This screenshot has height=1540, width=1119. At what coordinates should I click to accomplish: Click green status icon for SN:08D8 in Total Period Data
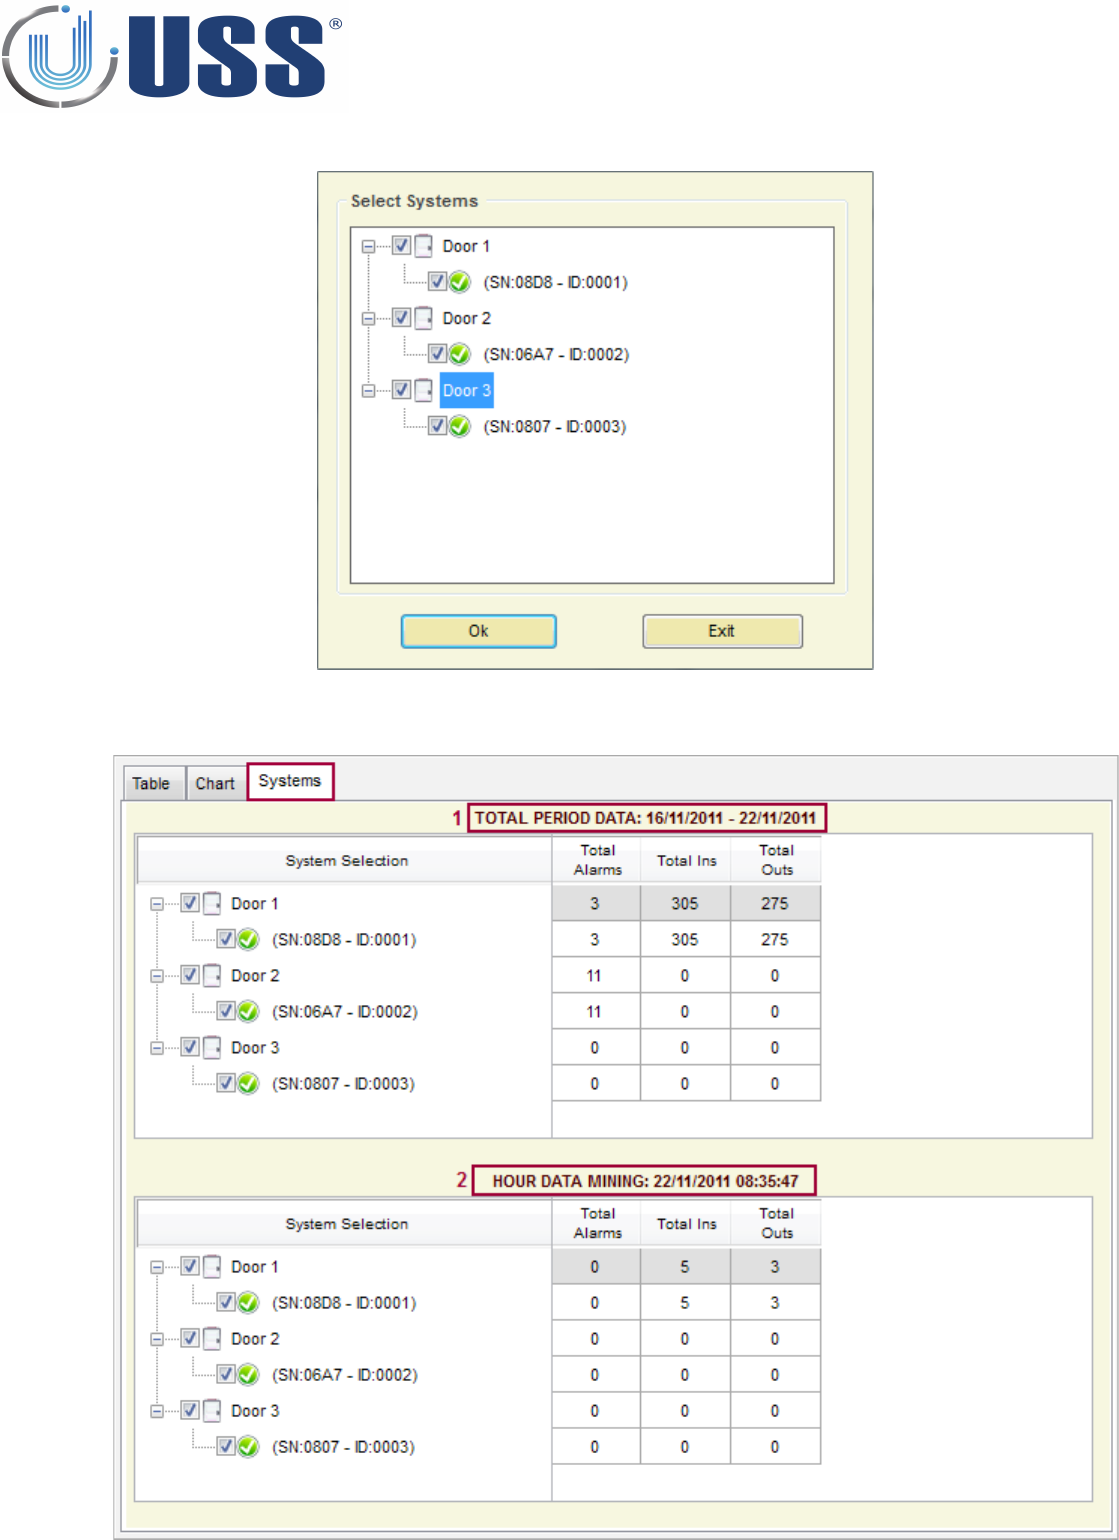[248, 940]
